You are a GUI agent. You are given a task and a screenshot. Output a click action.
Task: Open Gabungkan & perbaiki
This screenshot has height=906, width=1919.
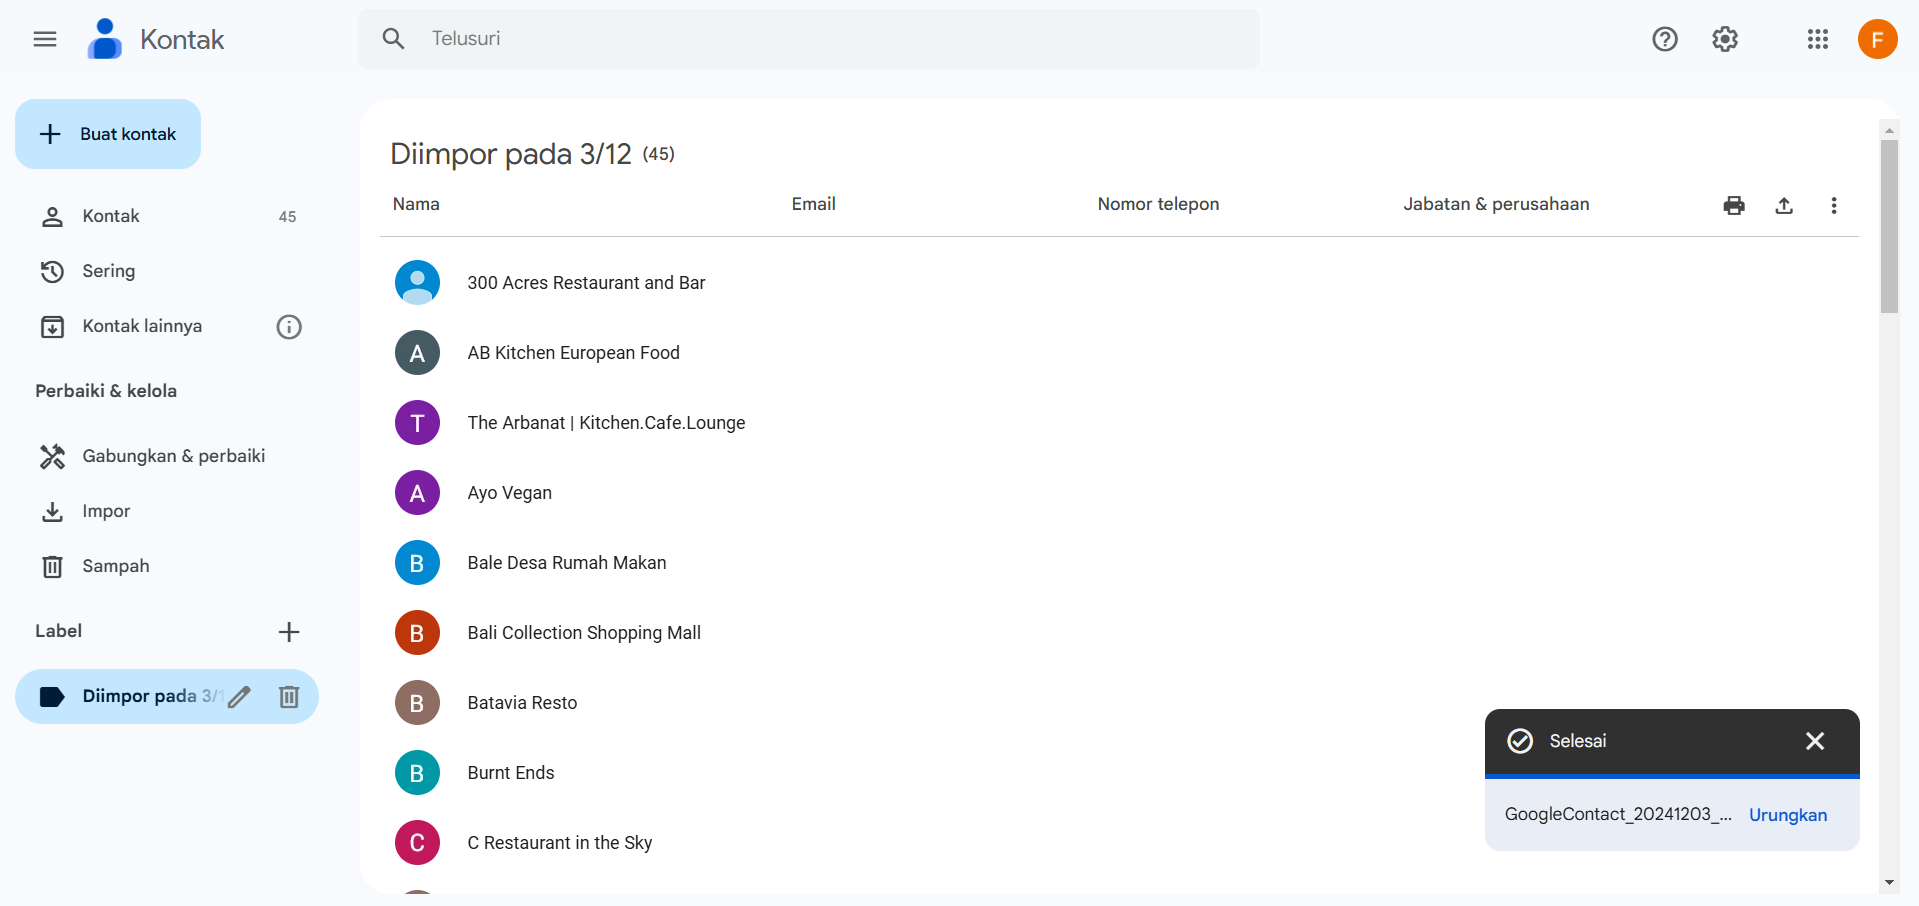click(x=173, y=456)
